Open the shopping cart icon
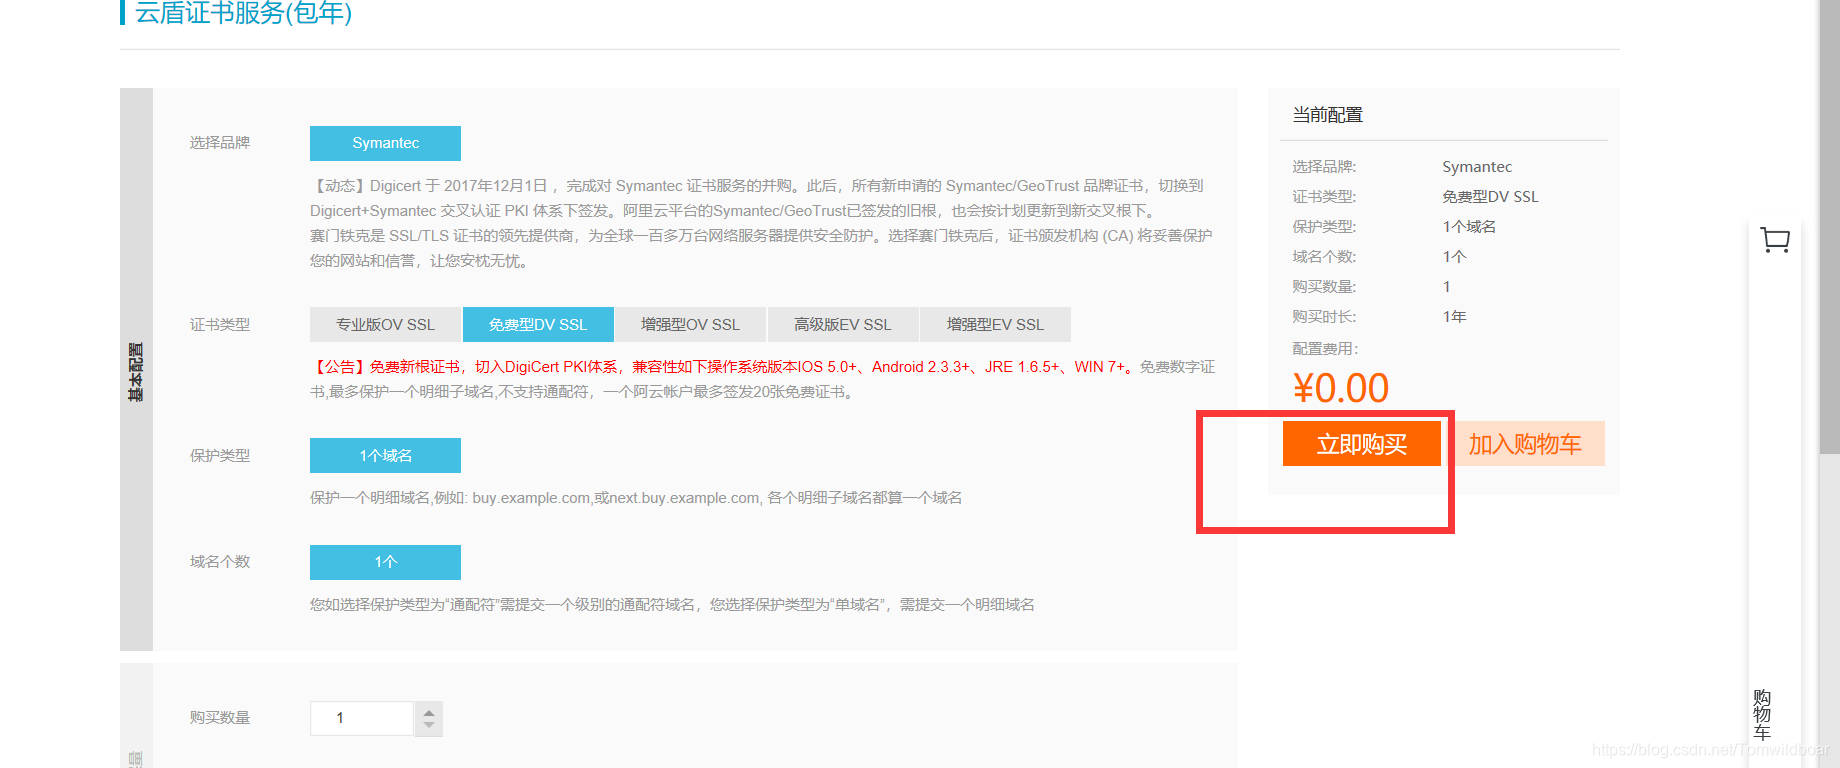This screenshot has height=768, width=1840. point(1775,240)
